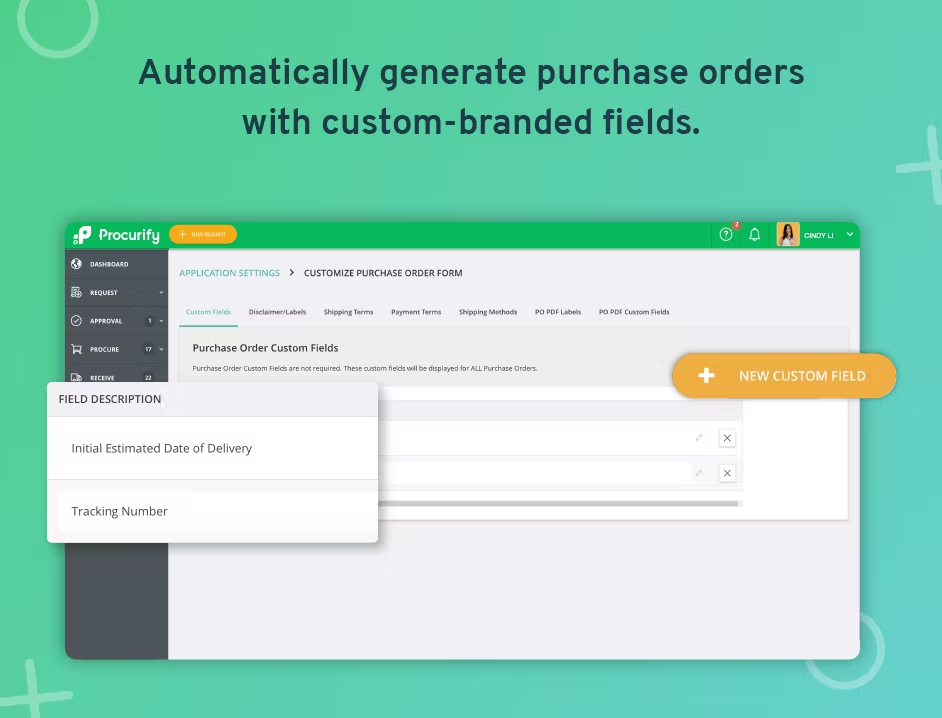The image size is (942, 718).
Task: Open the Request sidebar icon
Action: pyautogui.click(x=76, y=292)
